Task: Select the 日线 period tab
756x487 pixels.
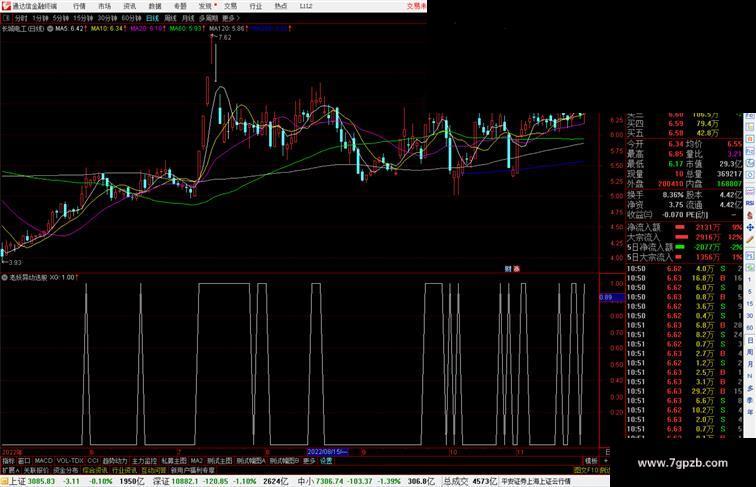Action: pyautogui.click(x=152, y=18)
